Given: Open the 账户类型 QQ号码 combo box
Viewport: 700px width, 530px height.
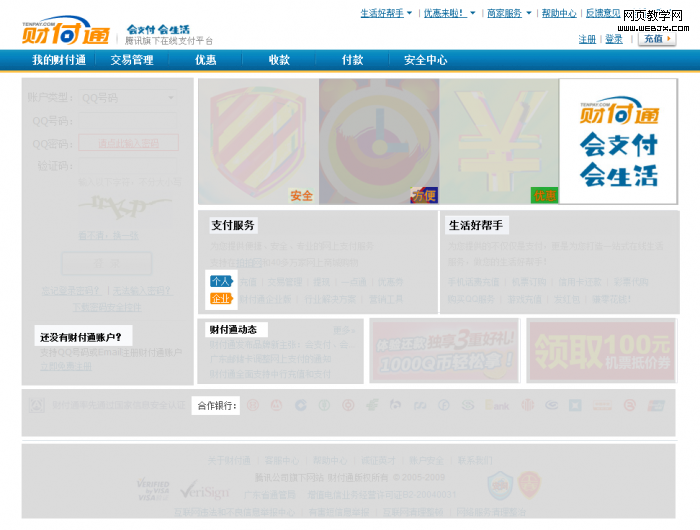Looking at the screenshot, I should (128, 97).
